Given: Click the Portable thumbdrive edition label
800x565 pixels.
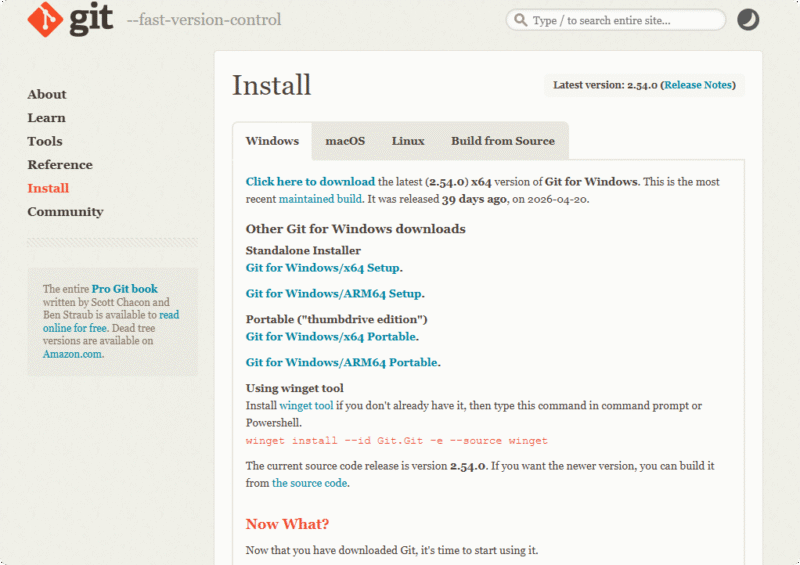Looking at the screenshot, I should (x=336, y=320).
